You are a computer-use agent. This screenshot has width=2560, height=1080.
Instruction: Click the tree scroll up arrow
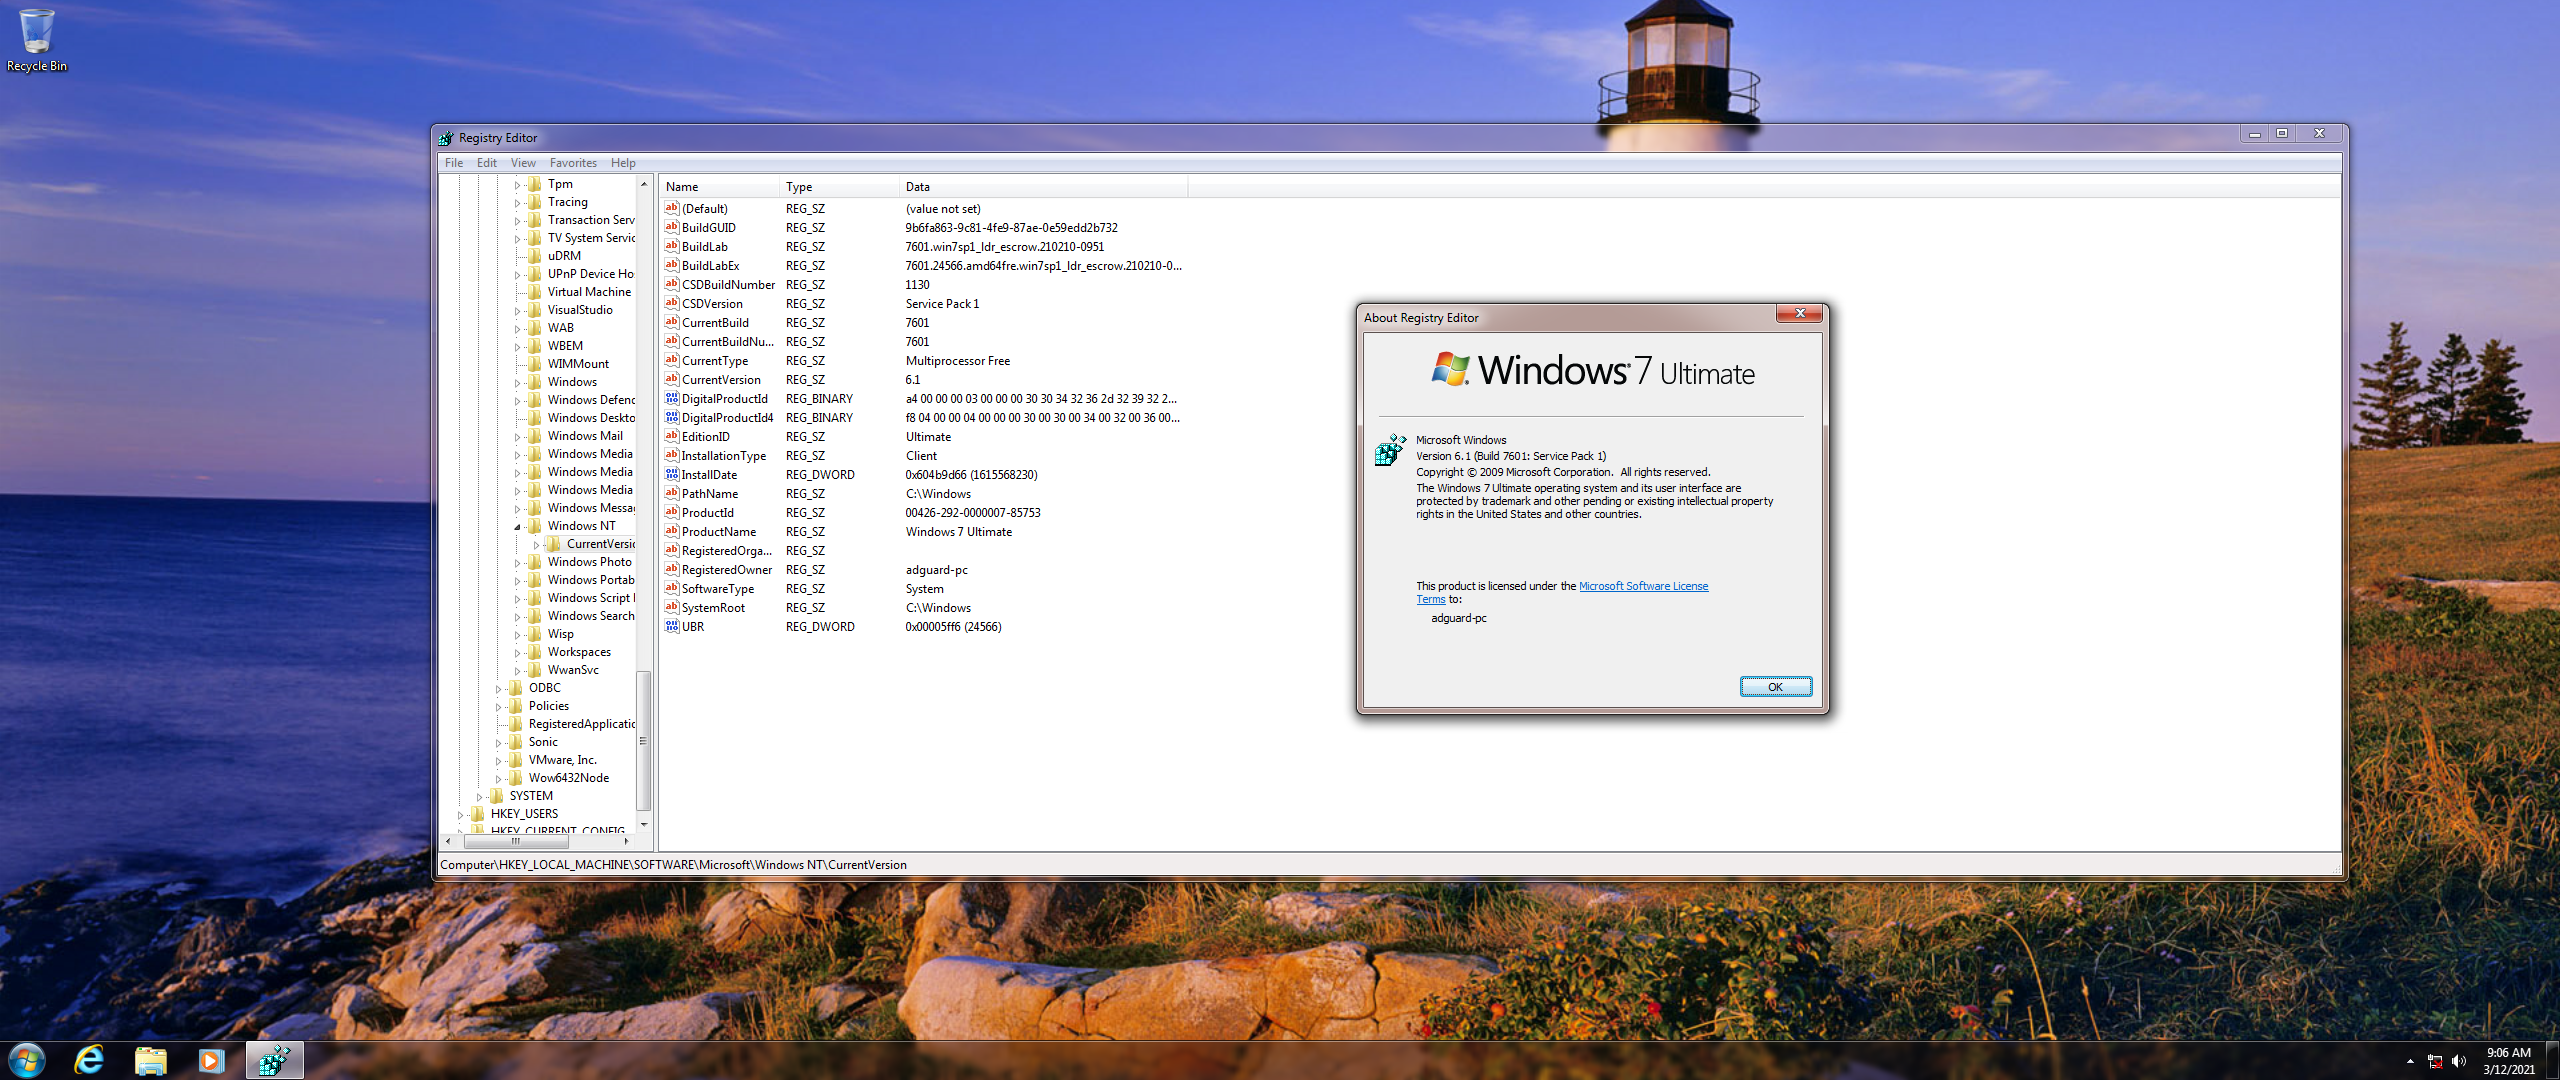click(x=643, y=184)
